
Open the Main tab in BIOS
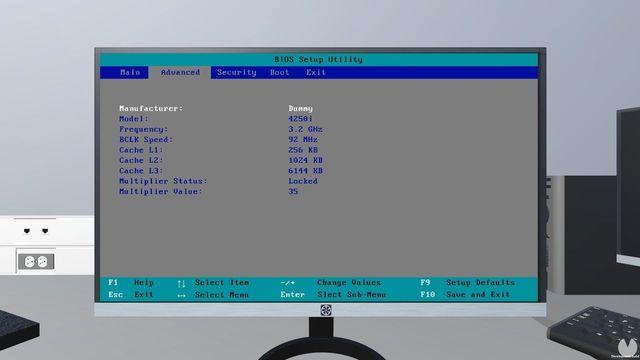[x=130, y=72]
